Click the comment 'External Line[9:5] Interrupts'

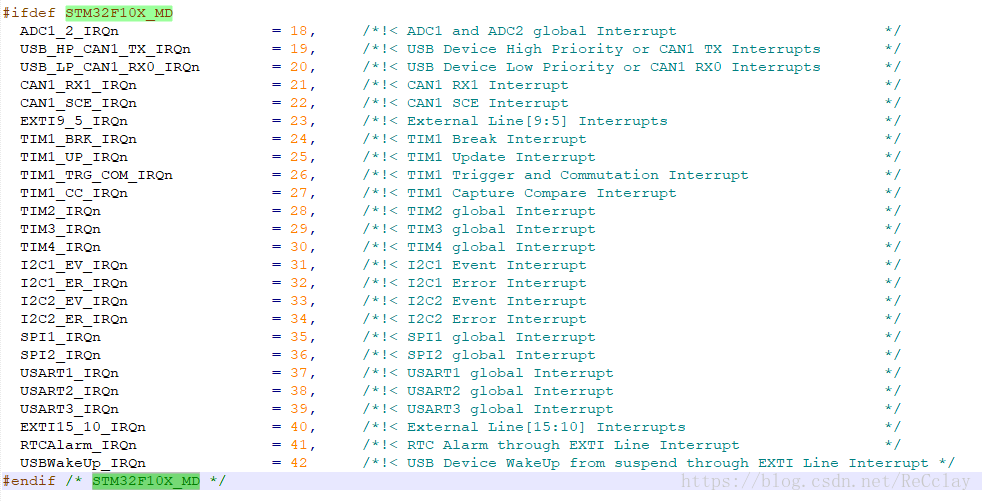[537, 121]
